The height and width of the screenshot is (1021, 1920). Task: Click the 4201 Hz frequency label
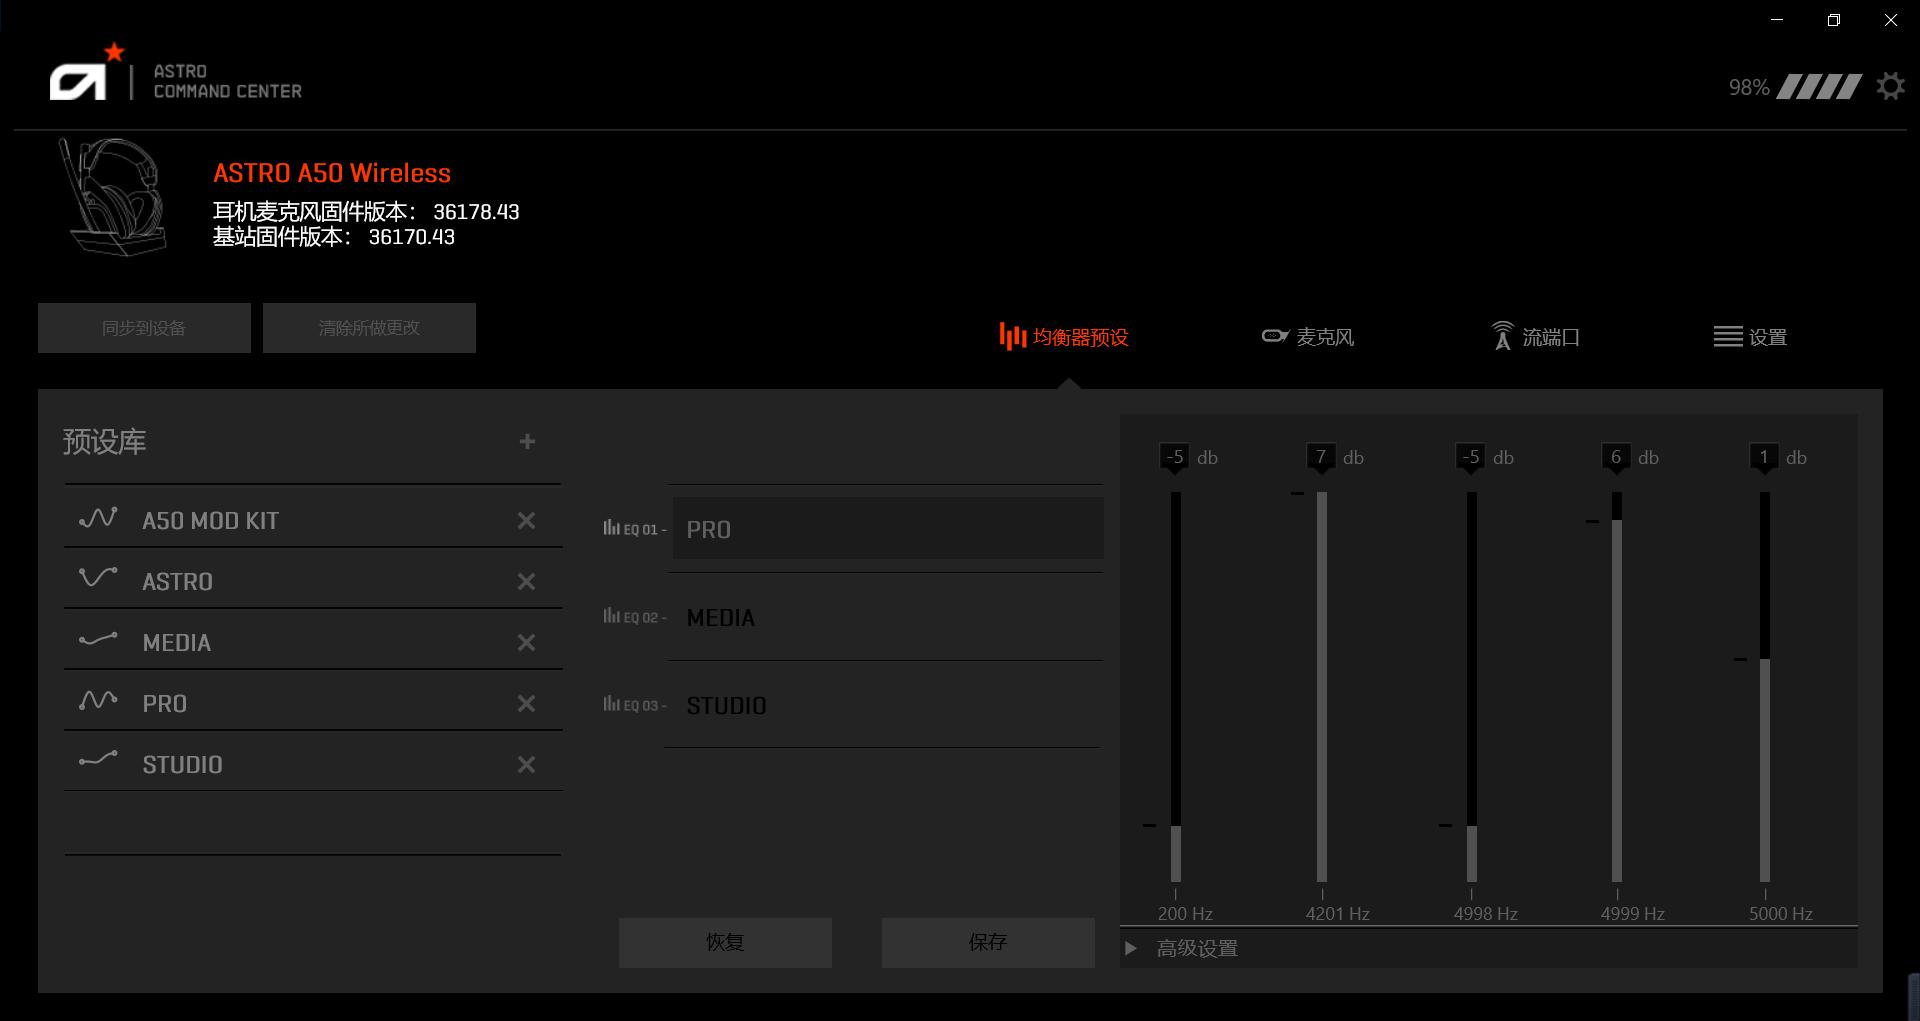[x=1337, y=913]
